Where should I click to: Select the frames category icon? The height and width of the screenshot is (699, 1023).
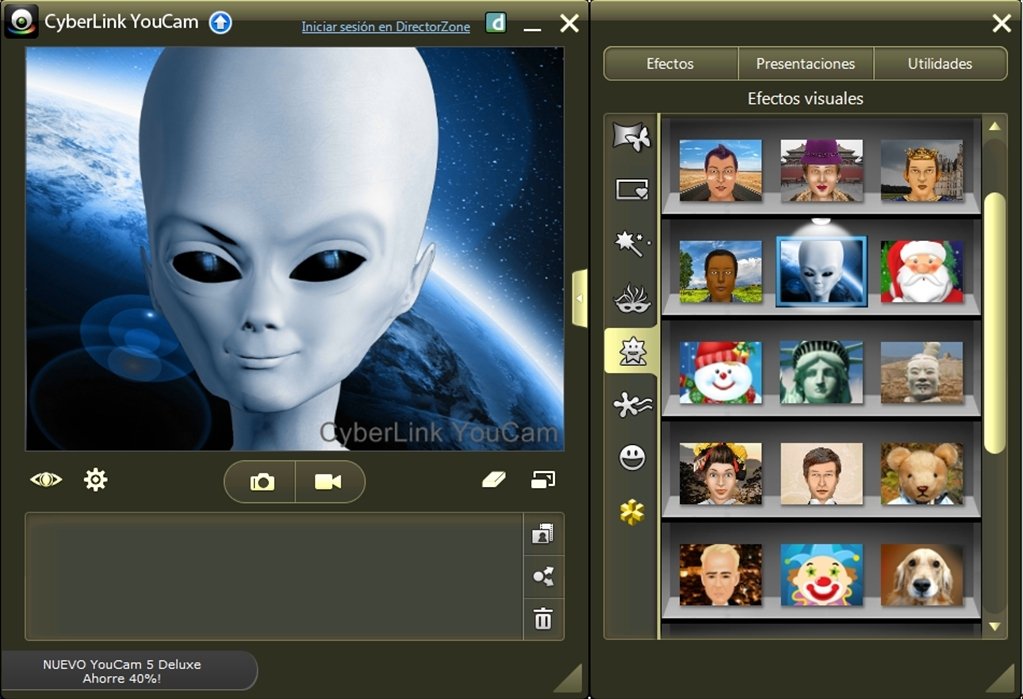coord(632,190)
